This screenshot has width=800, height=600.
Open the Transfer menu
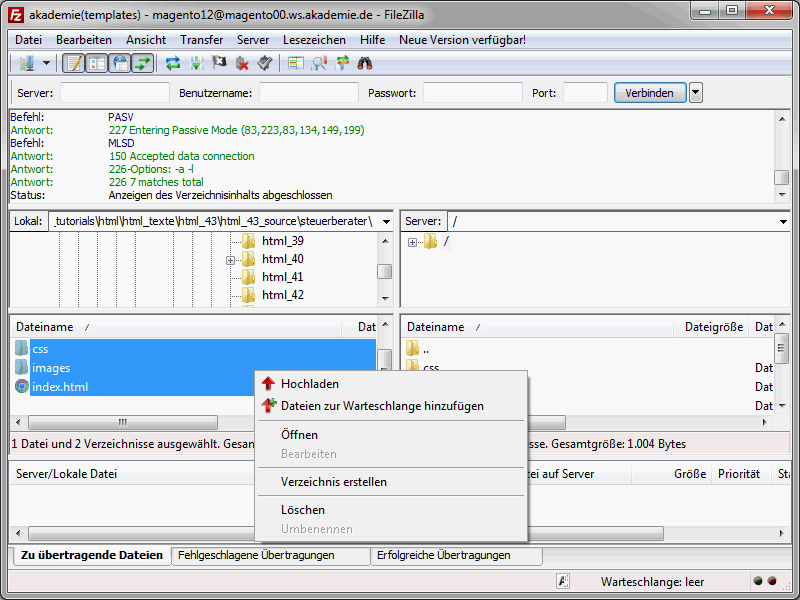(x=202, y=40)
